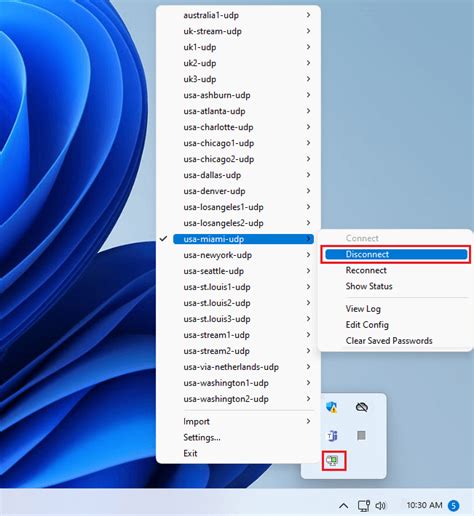Click the Windows Security shield tray icon
The height and width of the screenshot is (516, 474).
coord(332,407)
